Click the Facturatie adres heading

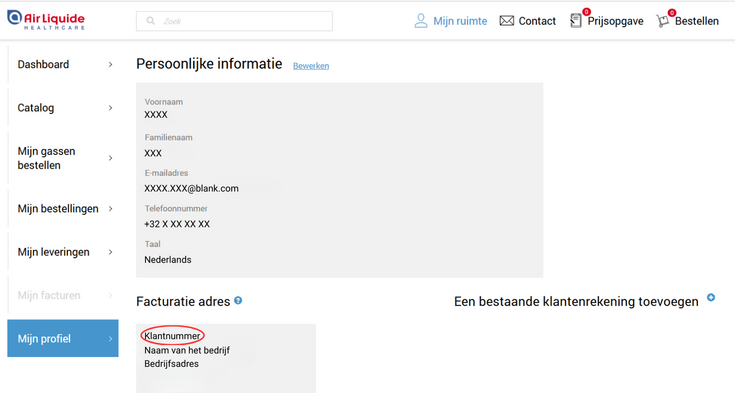183,302
